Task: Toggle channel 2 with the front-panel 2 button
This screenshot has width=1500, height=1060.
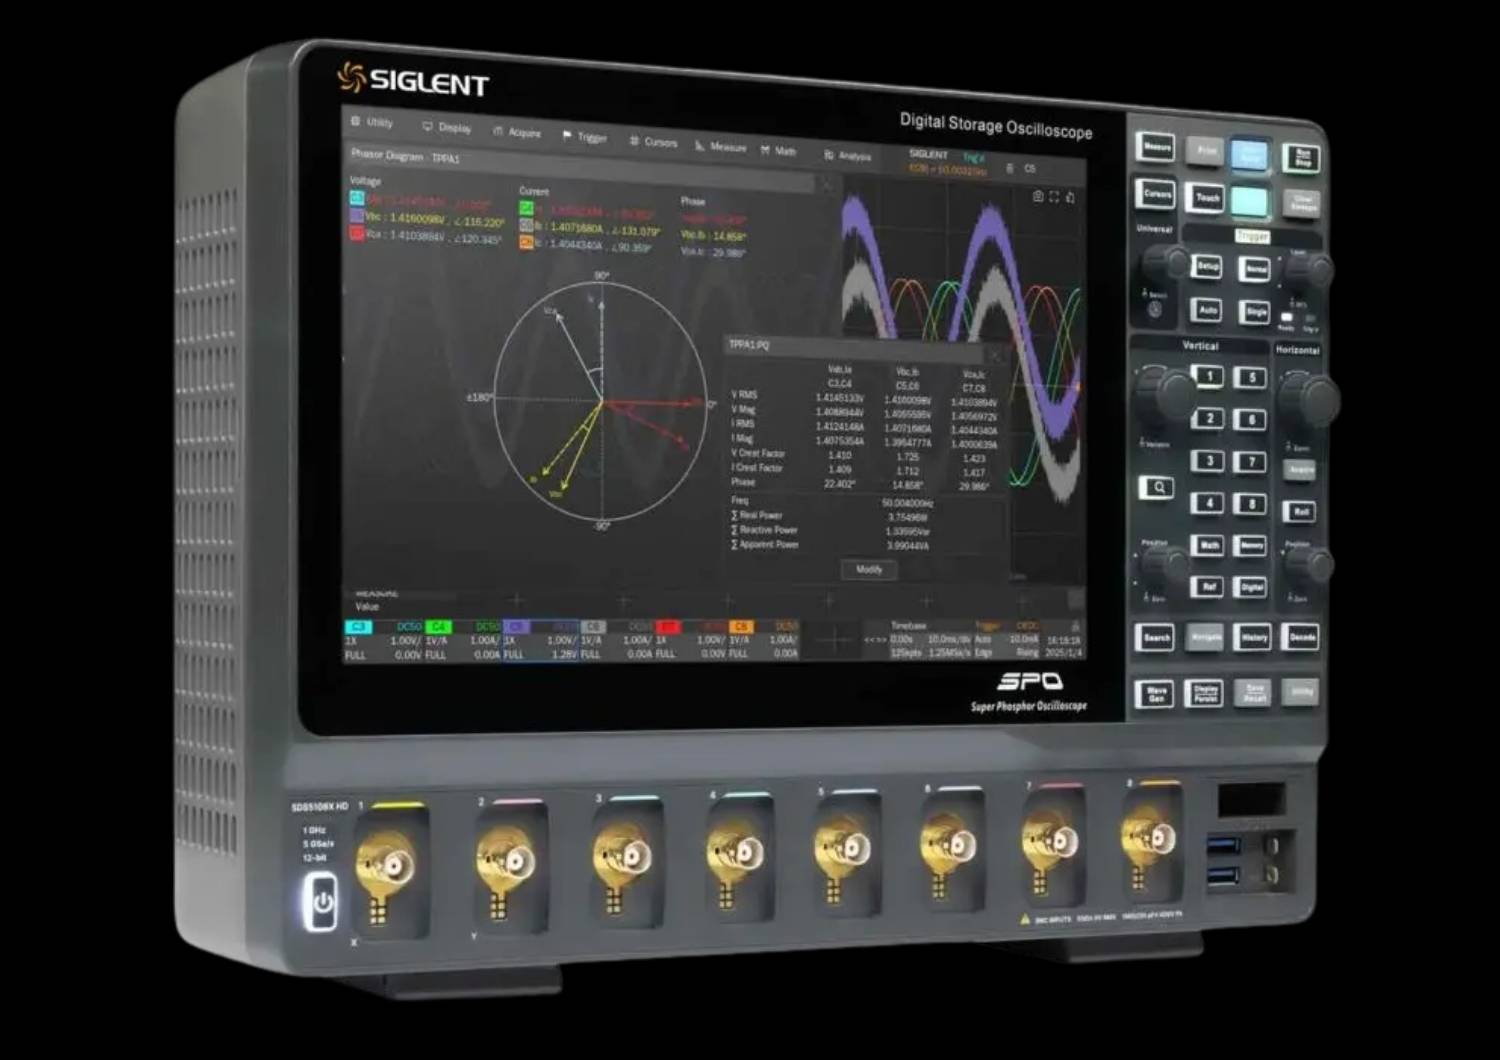Action: point(1209,418)
